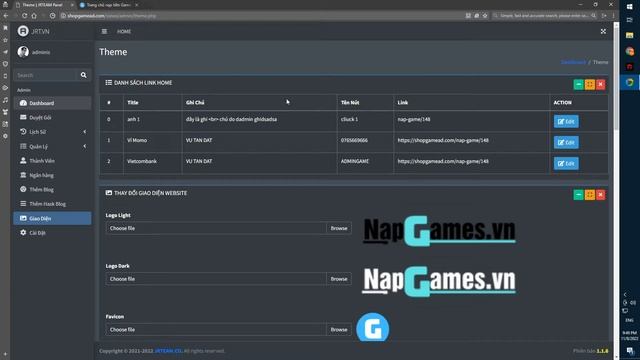Click the sidebar search magnifier button
Image resolution: width=640 pixels, height=360 pixels.
coord(84,75)
